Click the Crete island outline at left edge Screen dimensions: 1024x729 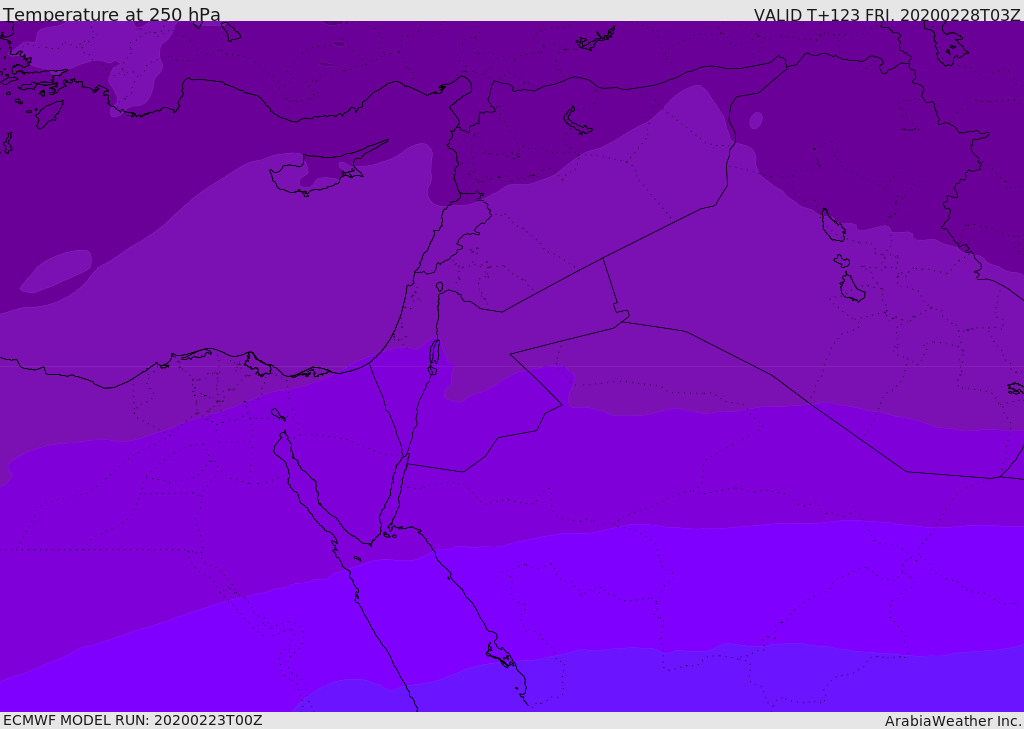(6, 143)
